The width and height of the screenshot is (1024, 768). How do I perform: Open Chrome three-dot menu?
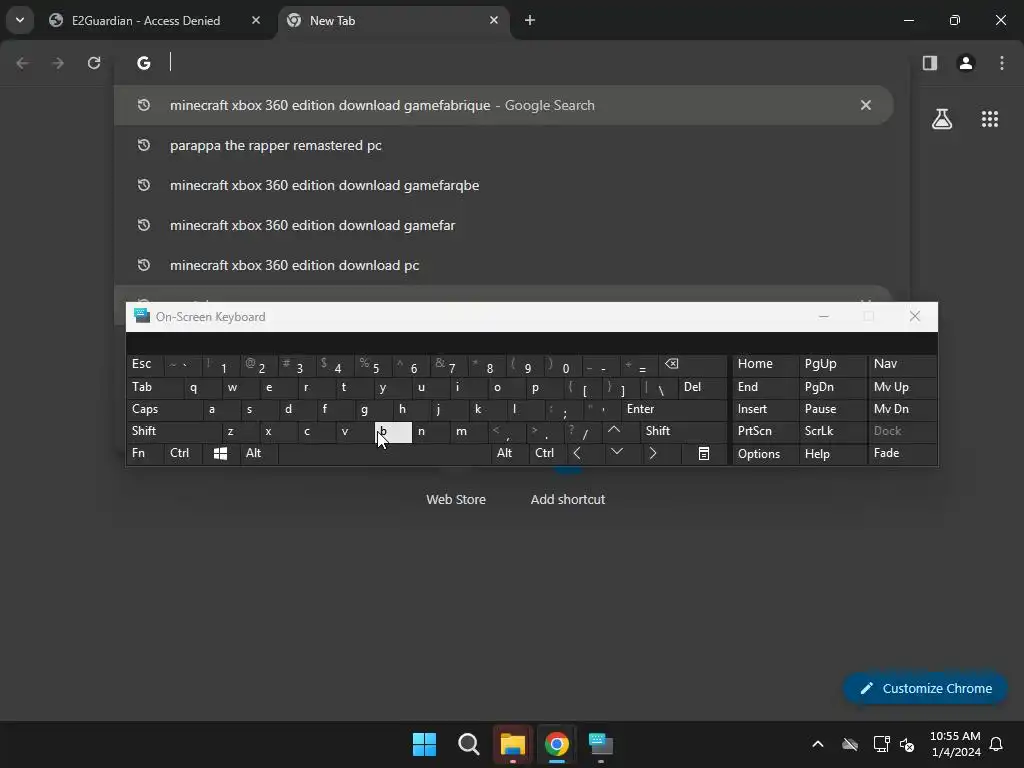[1002, 63]
